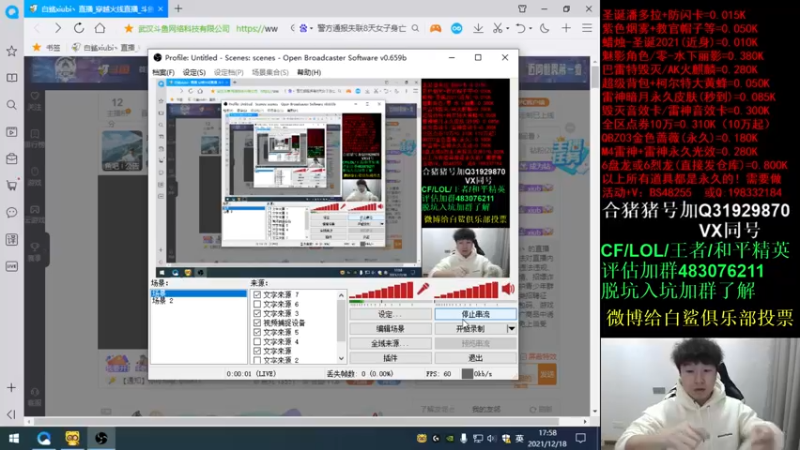This screenshot has height=450, width=800.
Task: Open shopping cart icon in browser sidebar
Action: tap(11, 185)
